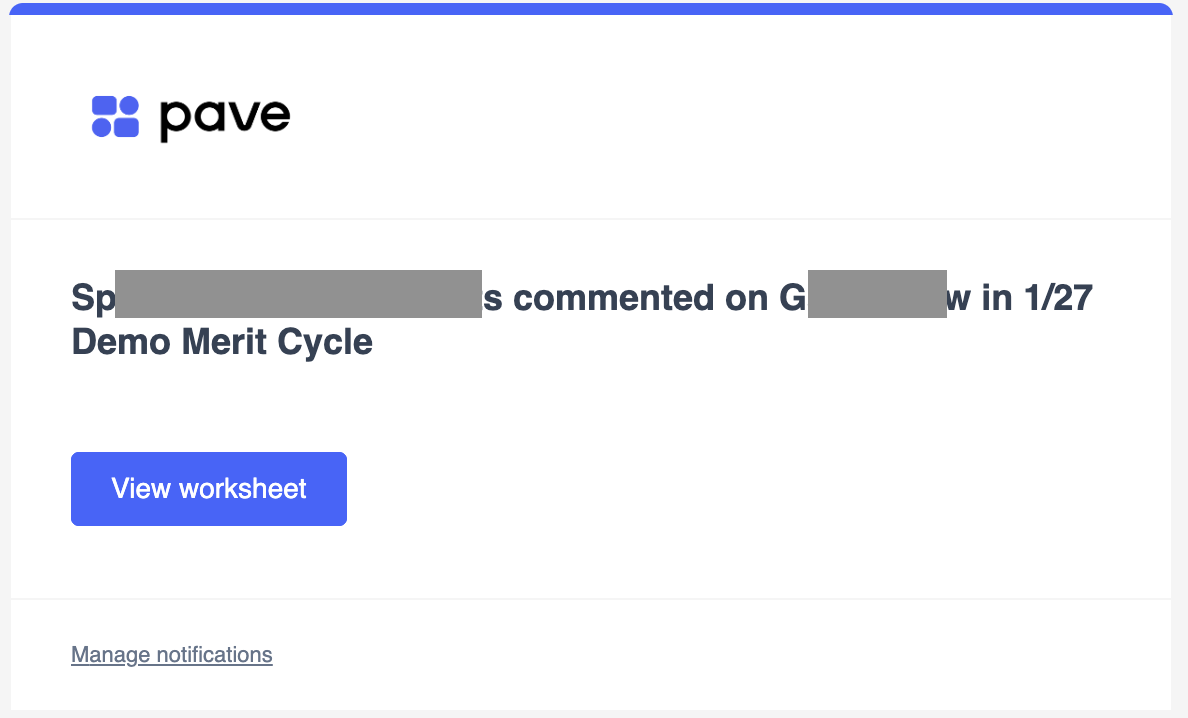
Task: Click the gray redaction block over commenter name
Action: pyautogui.click(x=299, y=294)
